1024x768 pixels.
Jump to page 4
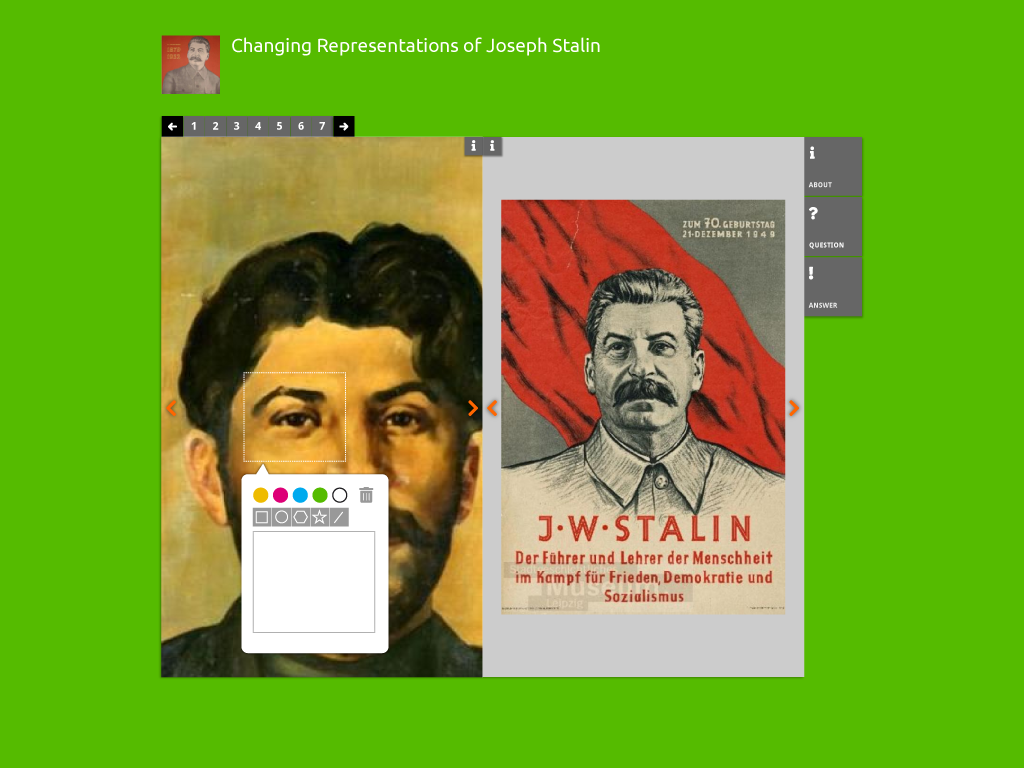pyautogui.click(x=258, y=126)
